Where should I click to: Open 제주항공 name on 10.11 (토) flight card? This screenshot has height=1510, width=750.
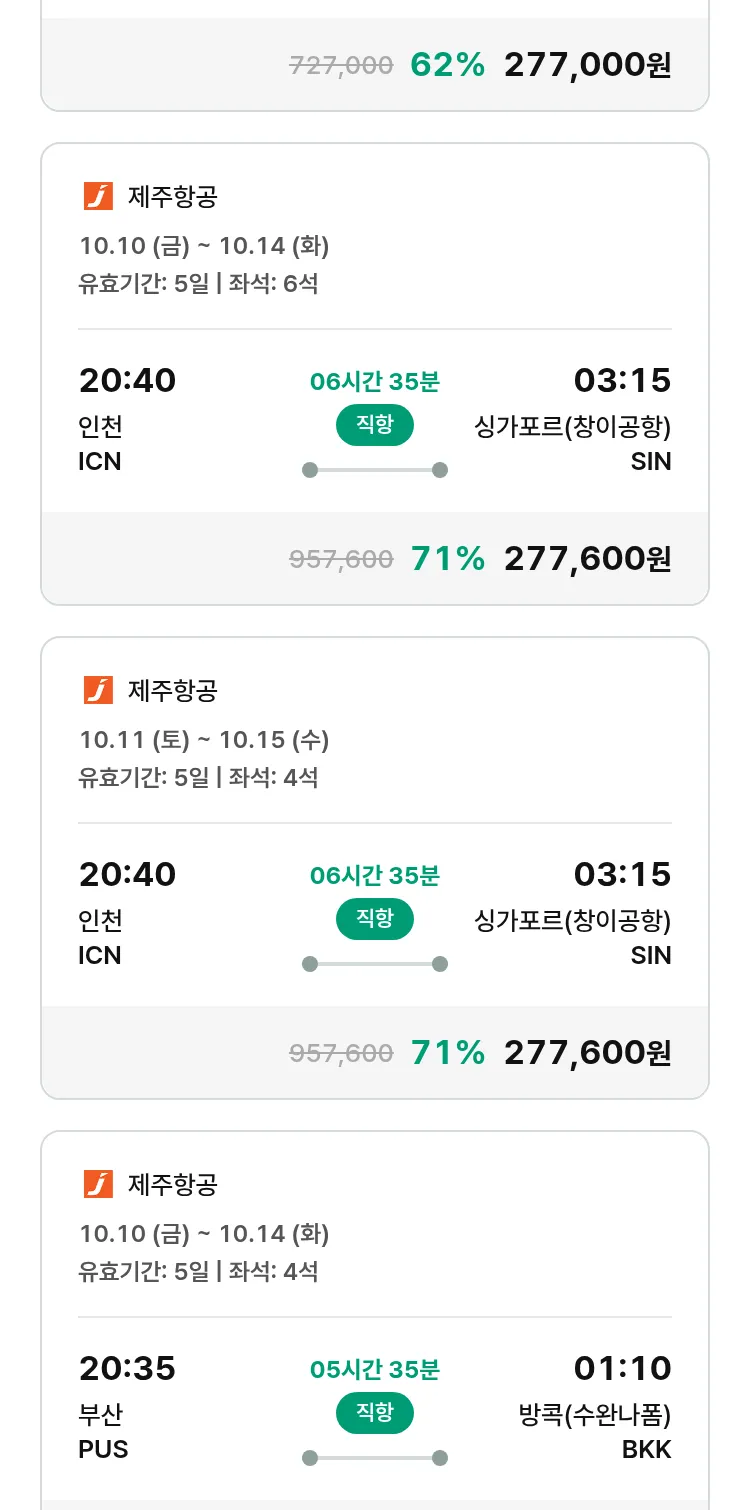[172, 691]
